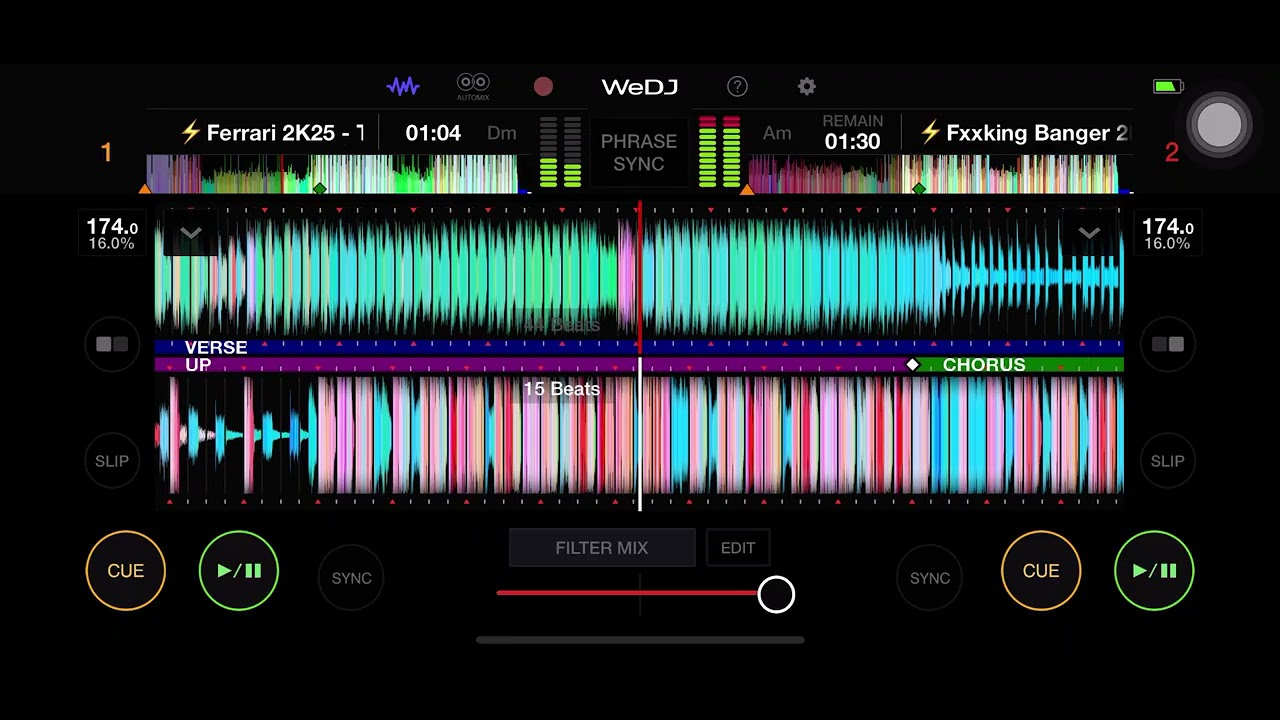This screenshot has height=720, width=1280.
Task: Toggle deck 1 time display 01:04
Action: 433,133
